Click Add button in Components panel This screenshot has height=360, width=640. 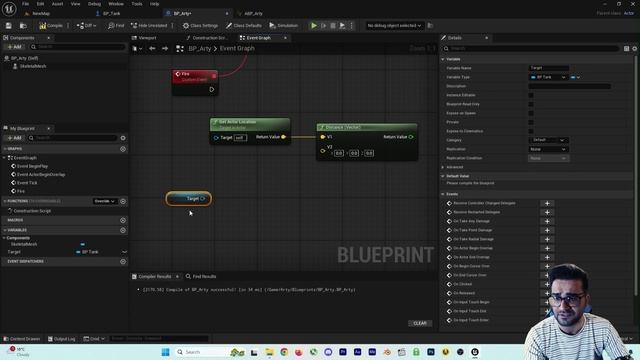coord(14,47)
